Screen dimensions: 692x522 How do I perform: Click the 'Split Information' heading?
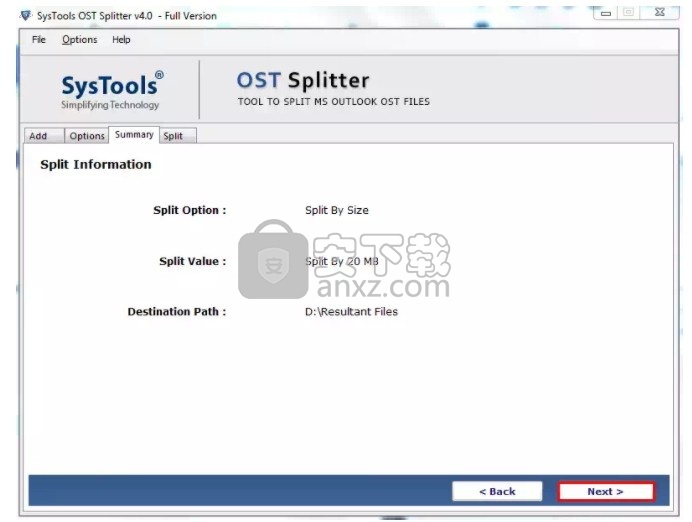96,165
